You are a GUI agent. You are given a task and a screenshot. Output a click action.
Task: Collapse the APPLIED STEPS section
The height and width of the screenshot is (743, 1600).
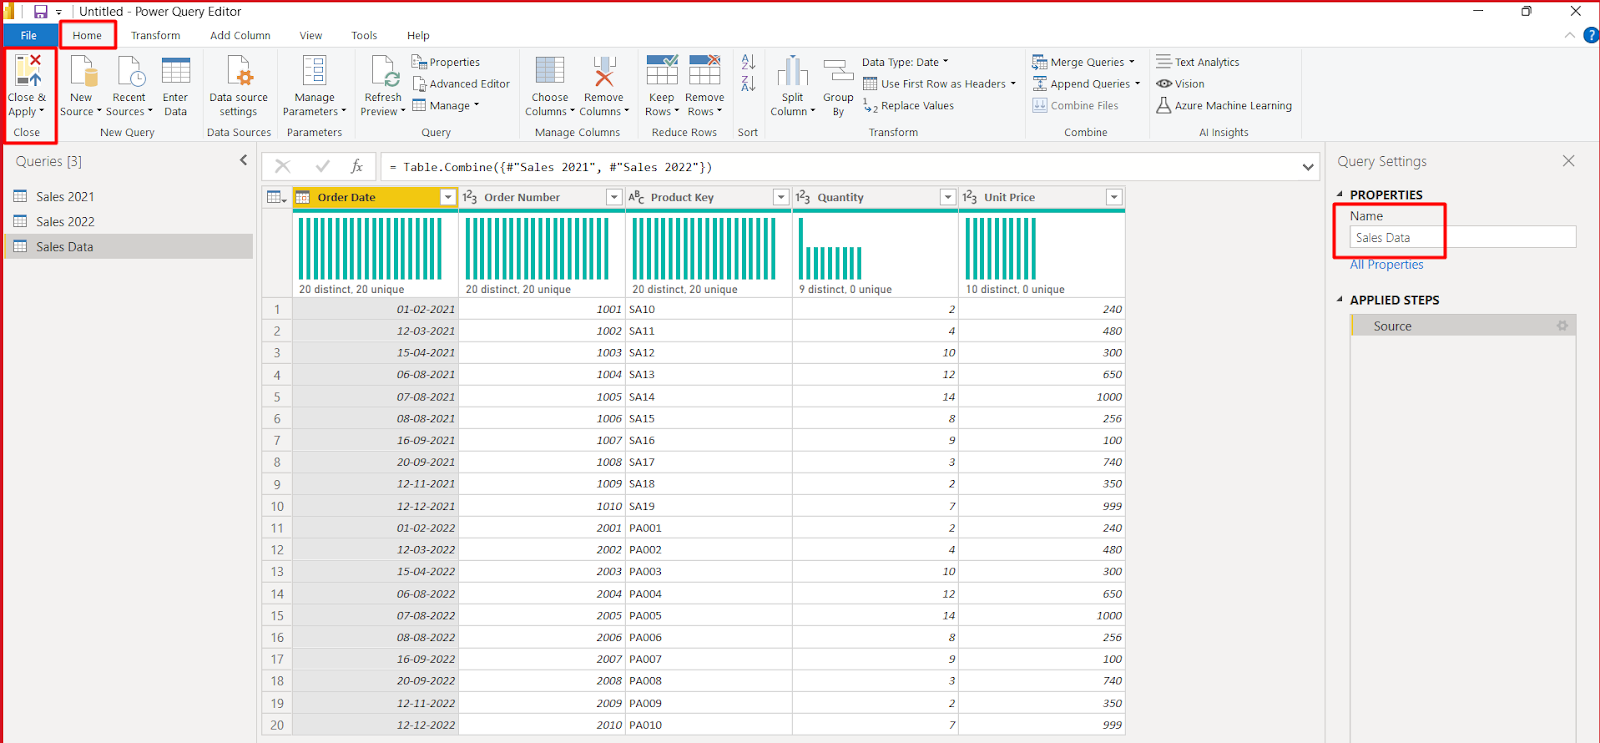pos(1340,300)
